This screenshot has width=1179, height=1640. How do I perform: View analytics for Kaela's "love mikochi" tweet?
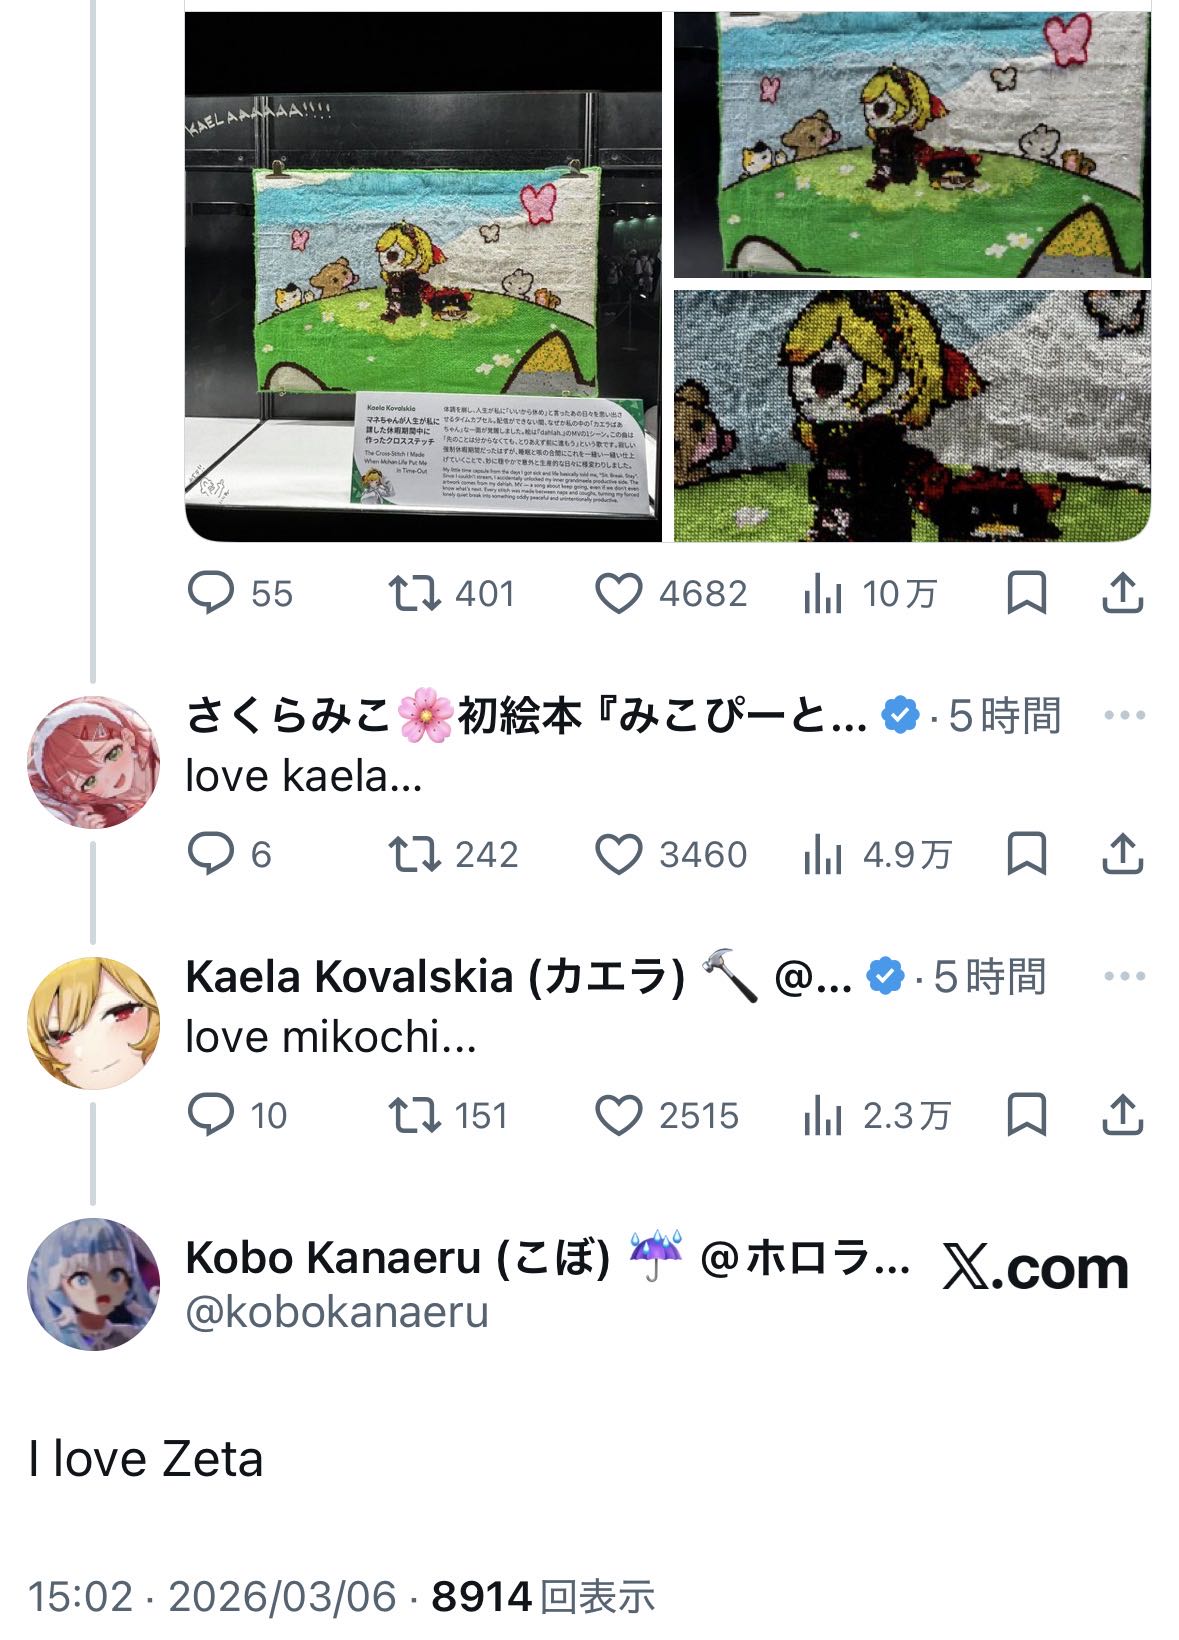(x=822, y=1115)
